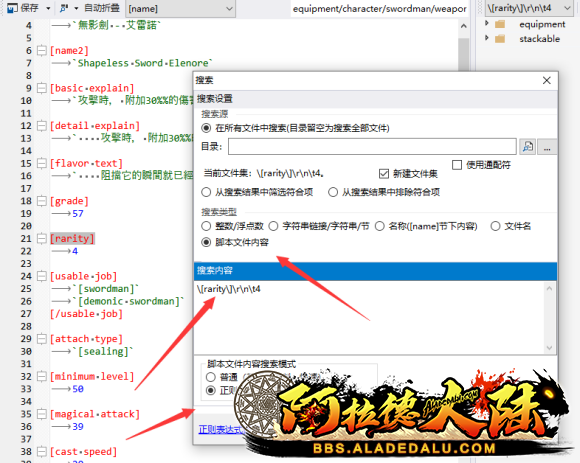The image size is (580, 463).
Task: Click the equipment folder icon
Action: click(x=500, y=24)
